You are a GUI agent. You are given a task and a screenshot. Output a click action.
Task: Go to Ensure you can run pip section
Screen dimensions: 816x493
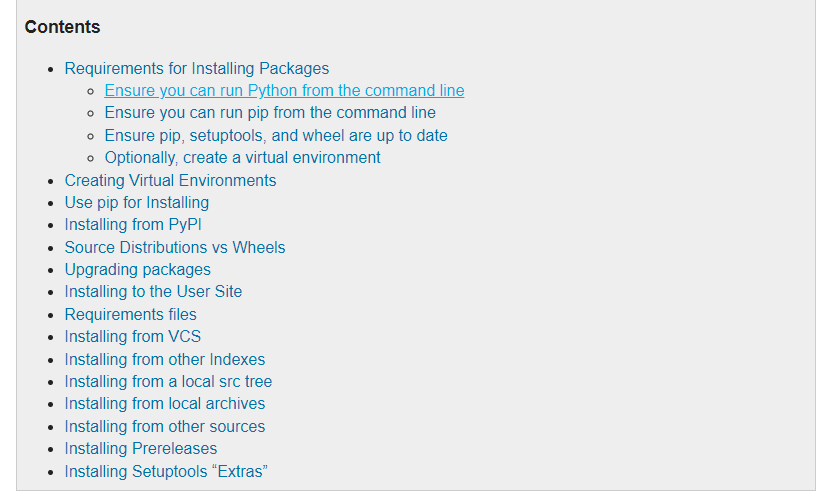click(x=270, y=113)
